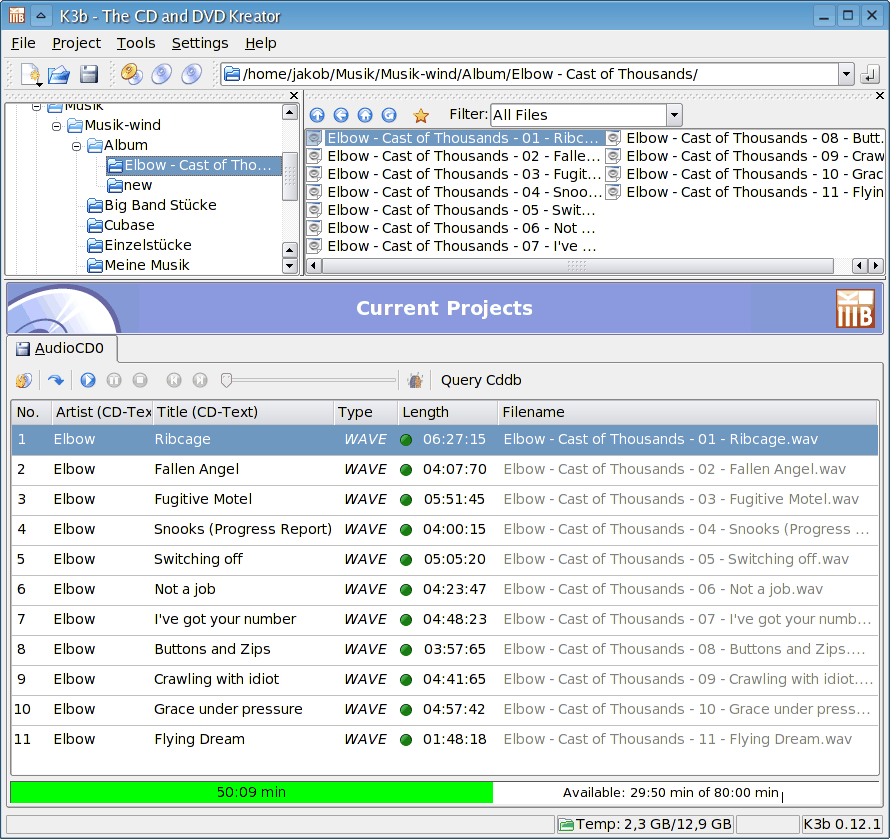Click the audio playback position slider
890x839 pixels.
coord(310,380)
